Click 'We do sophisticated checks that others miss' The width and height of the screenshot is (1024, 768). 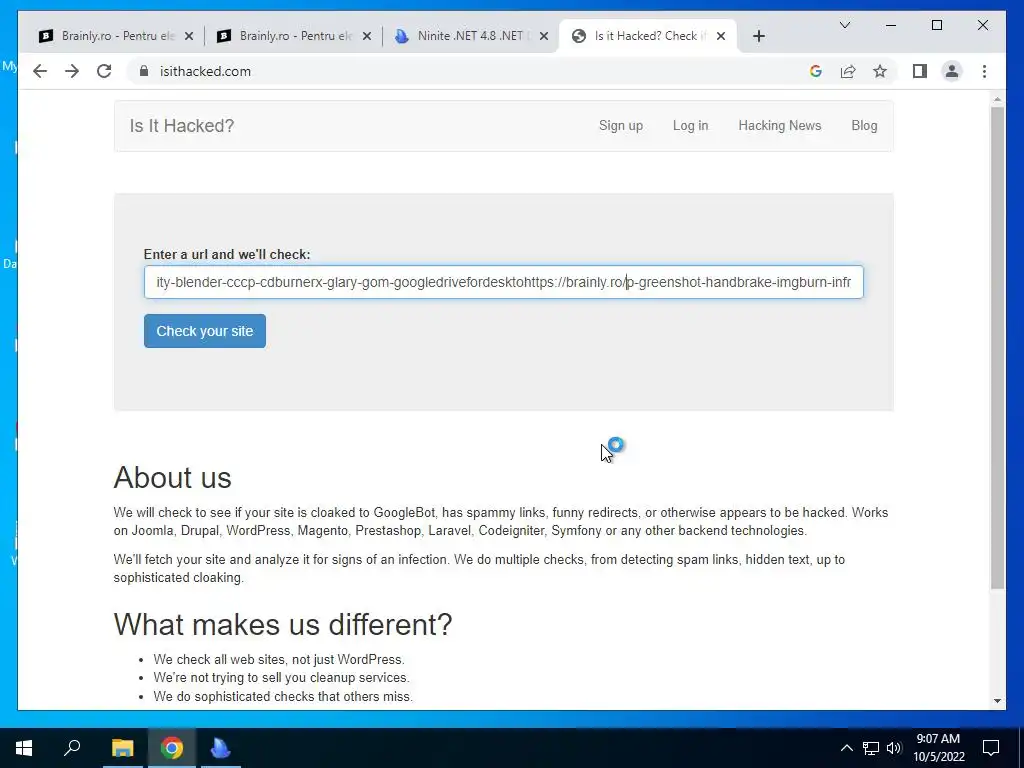pyautogui.click(x=283, y=697)
